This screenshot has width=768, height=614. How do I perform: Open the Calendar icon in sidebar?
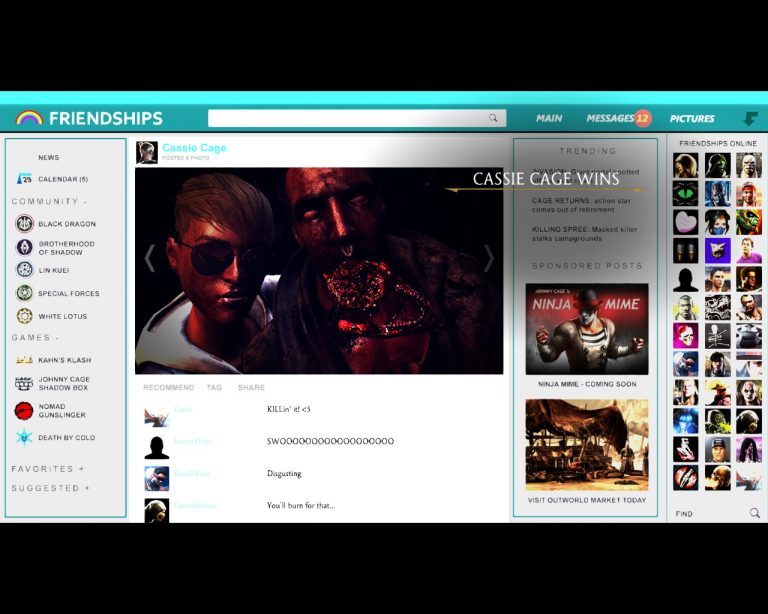coord(24,179)
